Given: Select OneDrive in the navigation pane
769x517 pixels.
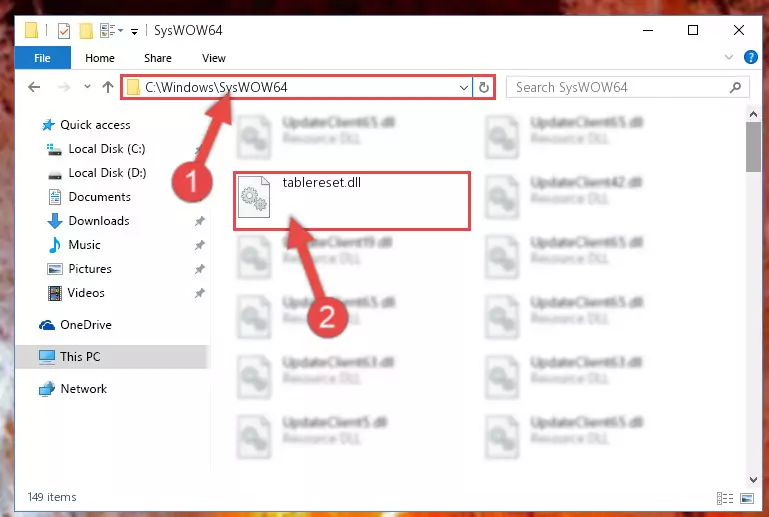Looking at the screenshot, I should pos(85,325).
